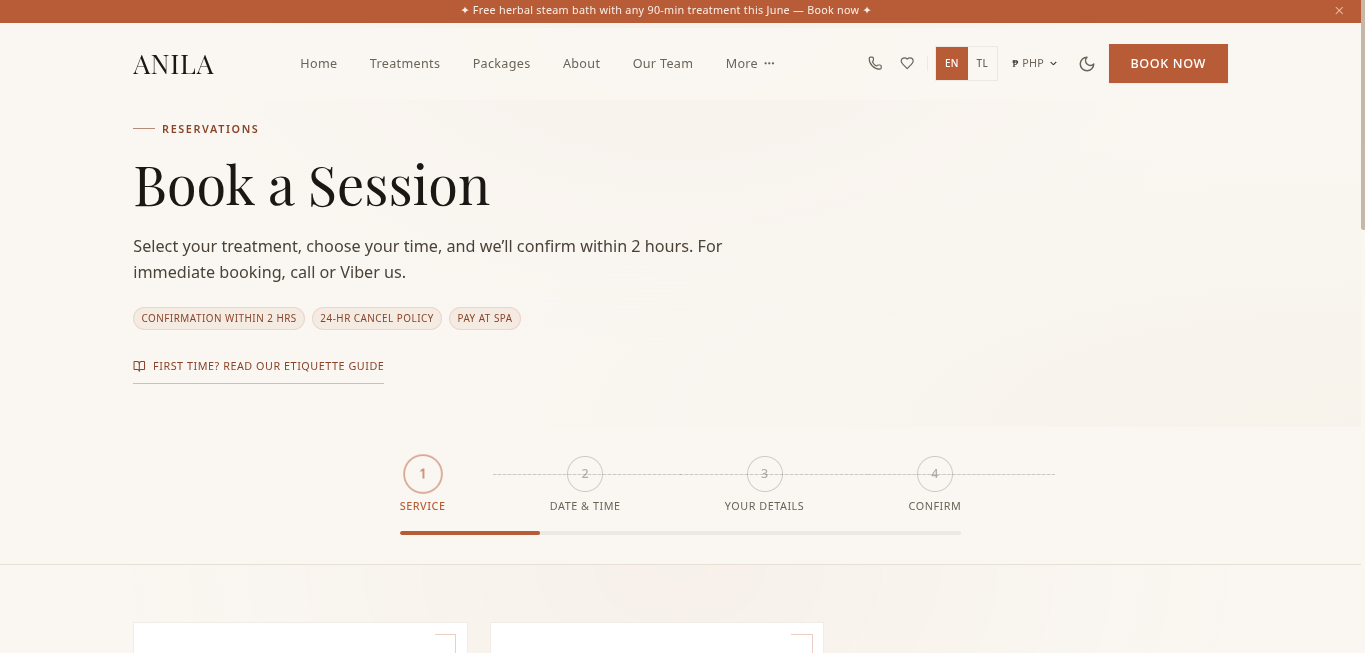Open favorites with the heart icon
1365x653 pixels.
[x=907, y=63]
